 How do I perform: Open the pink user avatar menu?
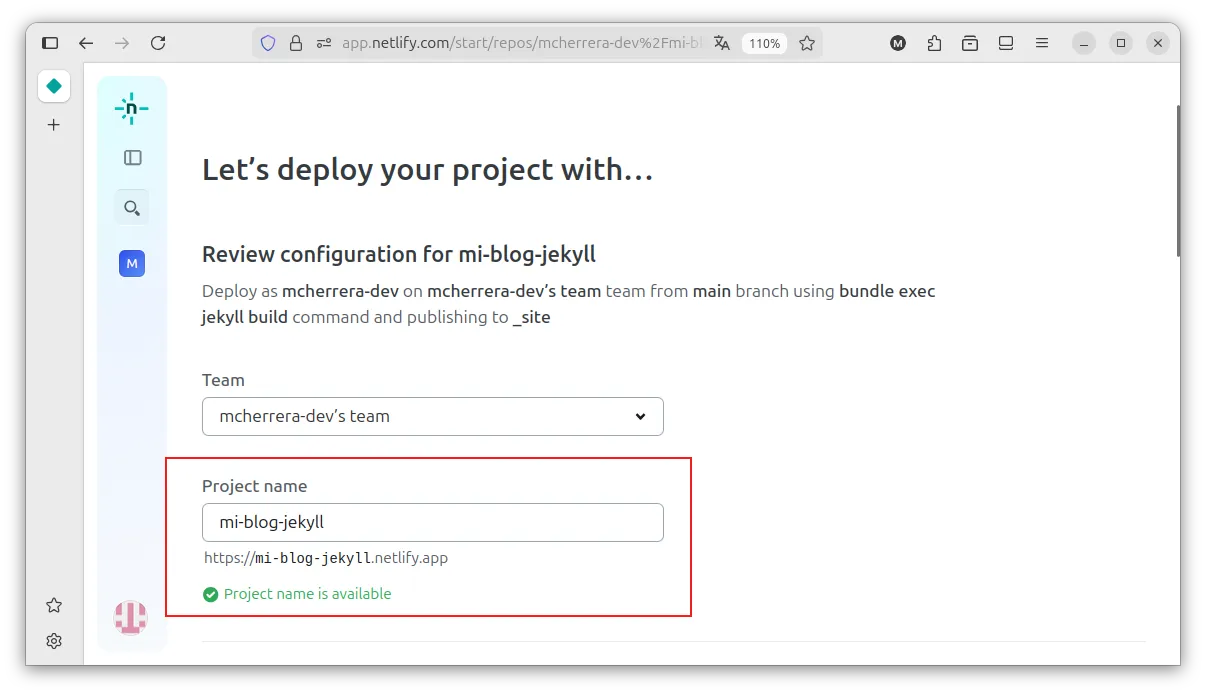(130, 617)
